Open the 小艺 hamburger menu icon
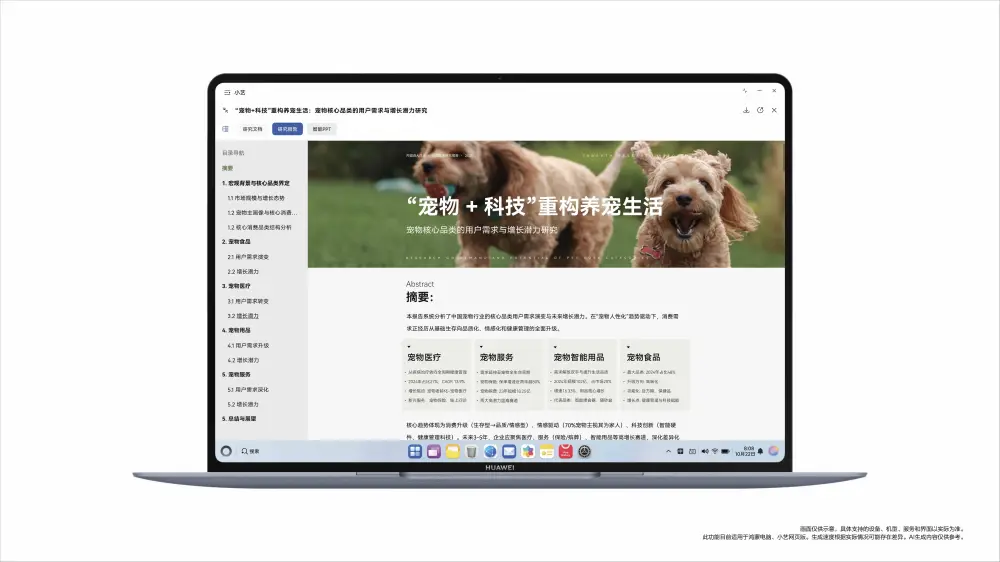The height and width of the screenshot is (562, 1000). (x=227, y=91)
